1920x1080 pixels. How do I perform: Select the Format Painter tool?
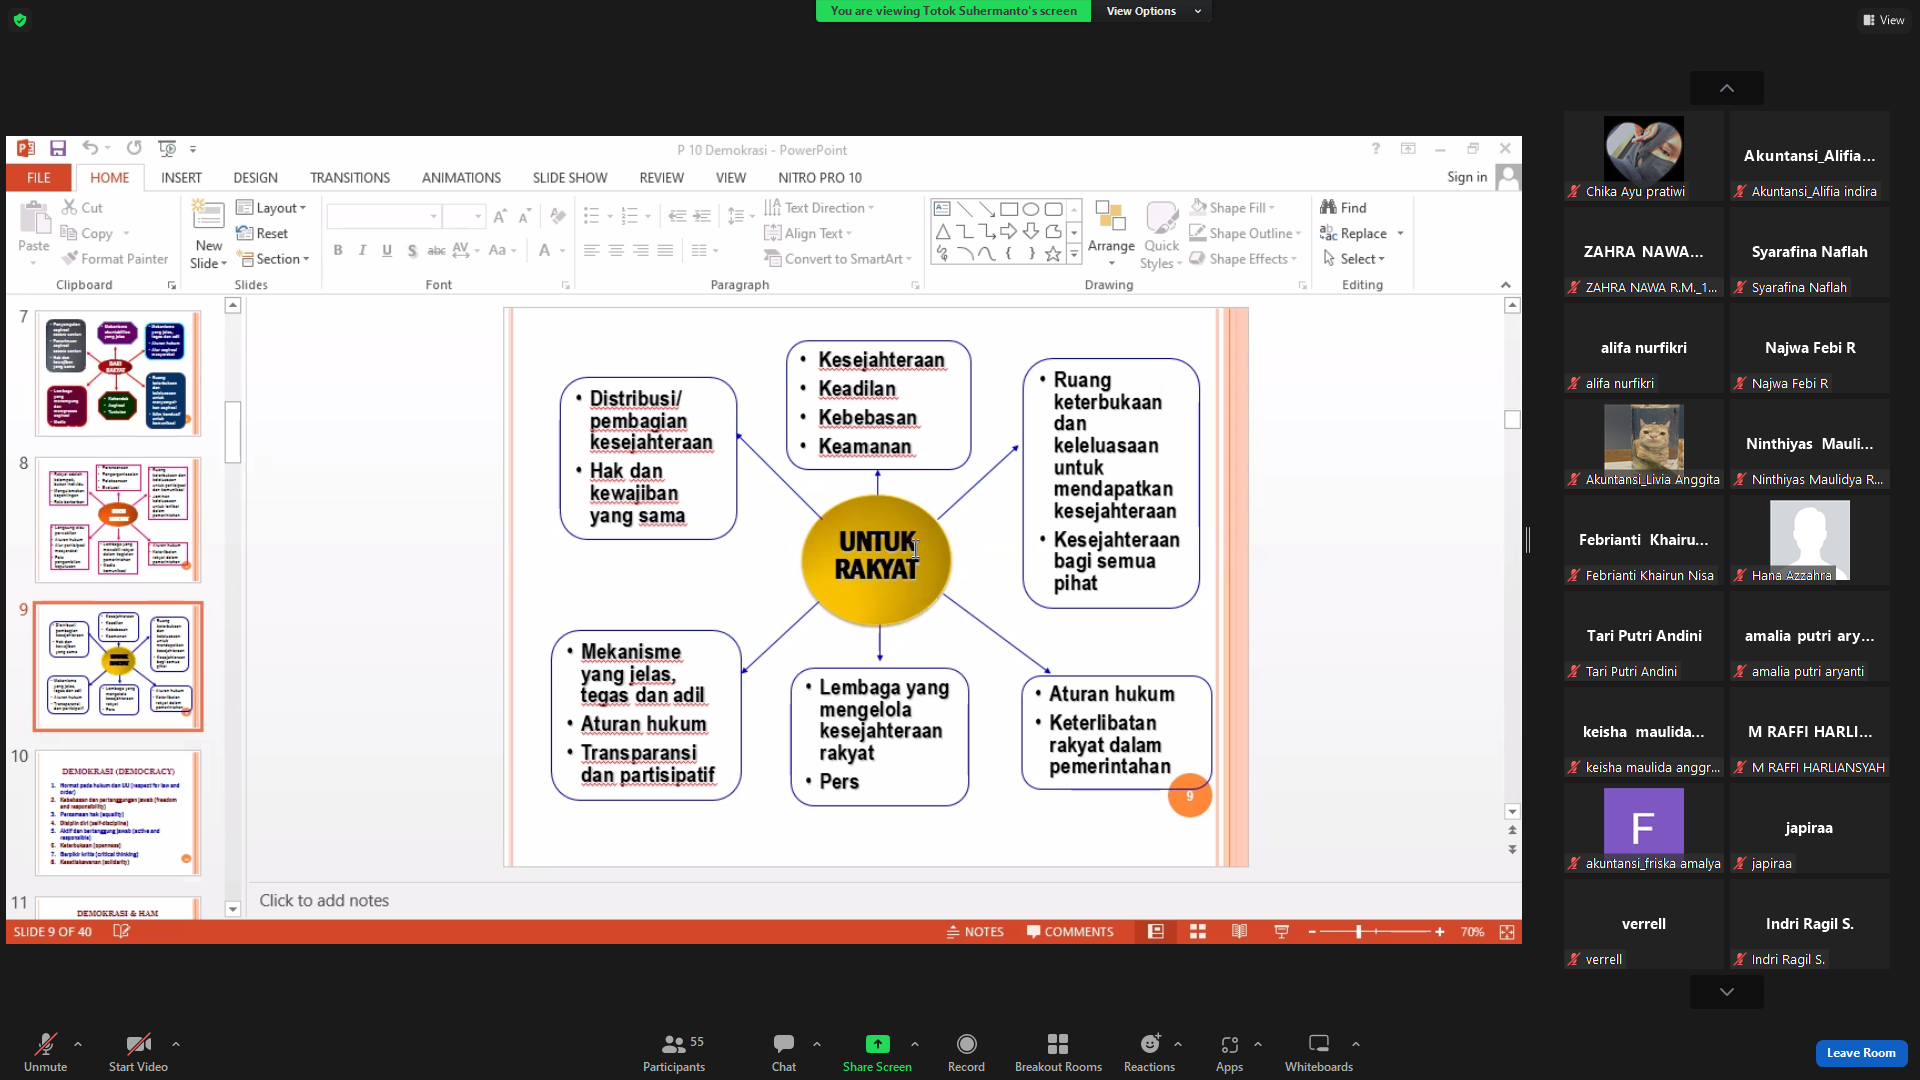coord(114,259)
